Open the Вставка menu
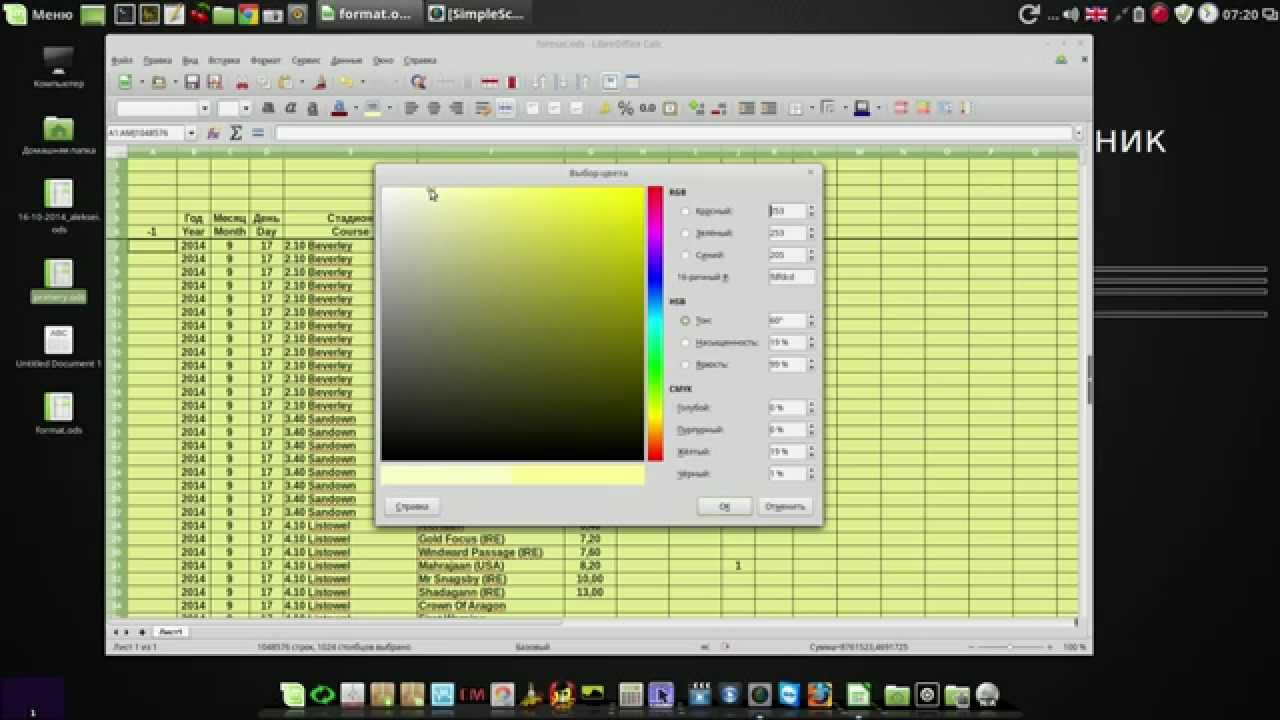This screenshot has height=720, width=1280. point(224,60)
